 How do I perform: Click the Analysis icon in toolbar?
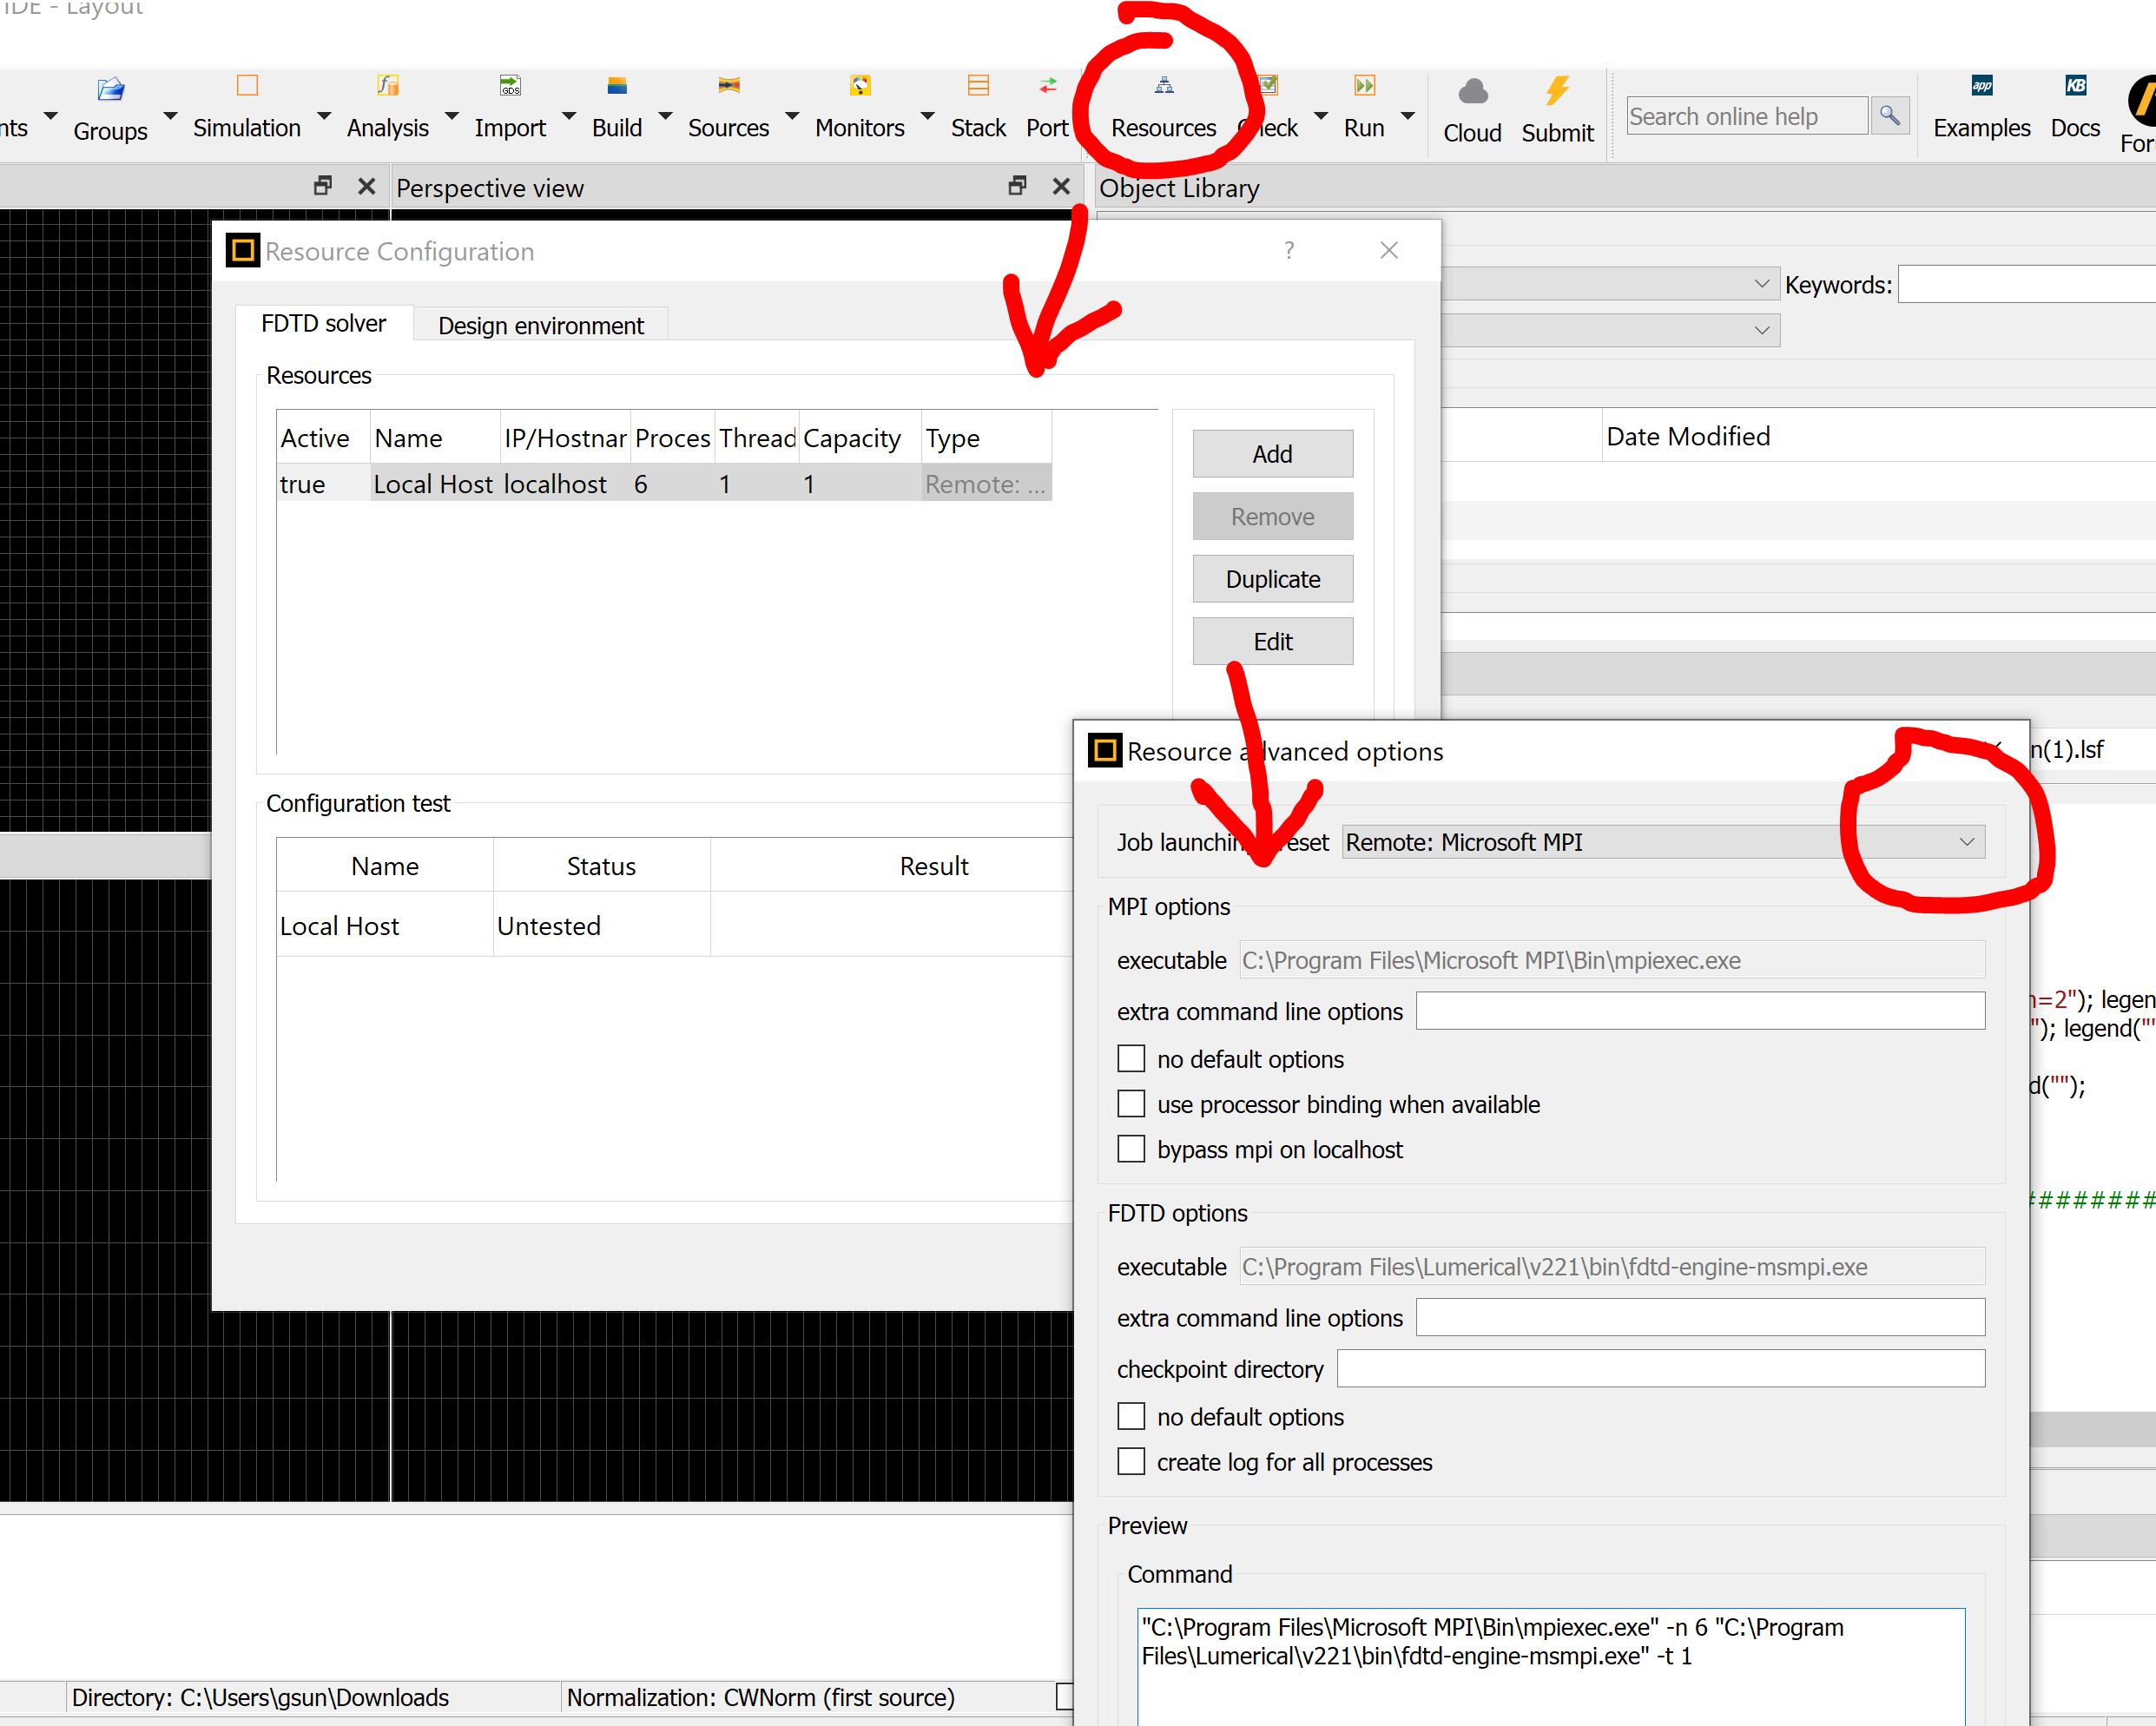(x=388, y=86)
